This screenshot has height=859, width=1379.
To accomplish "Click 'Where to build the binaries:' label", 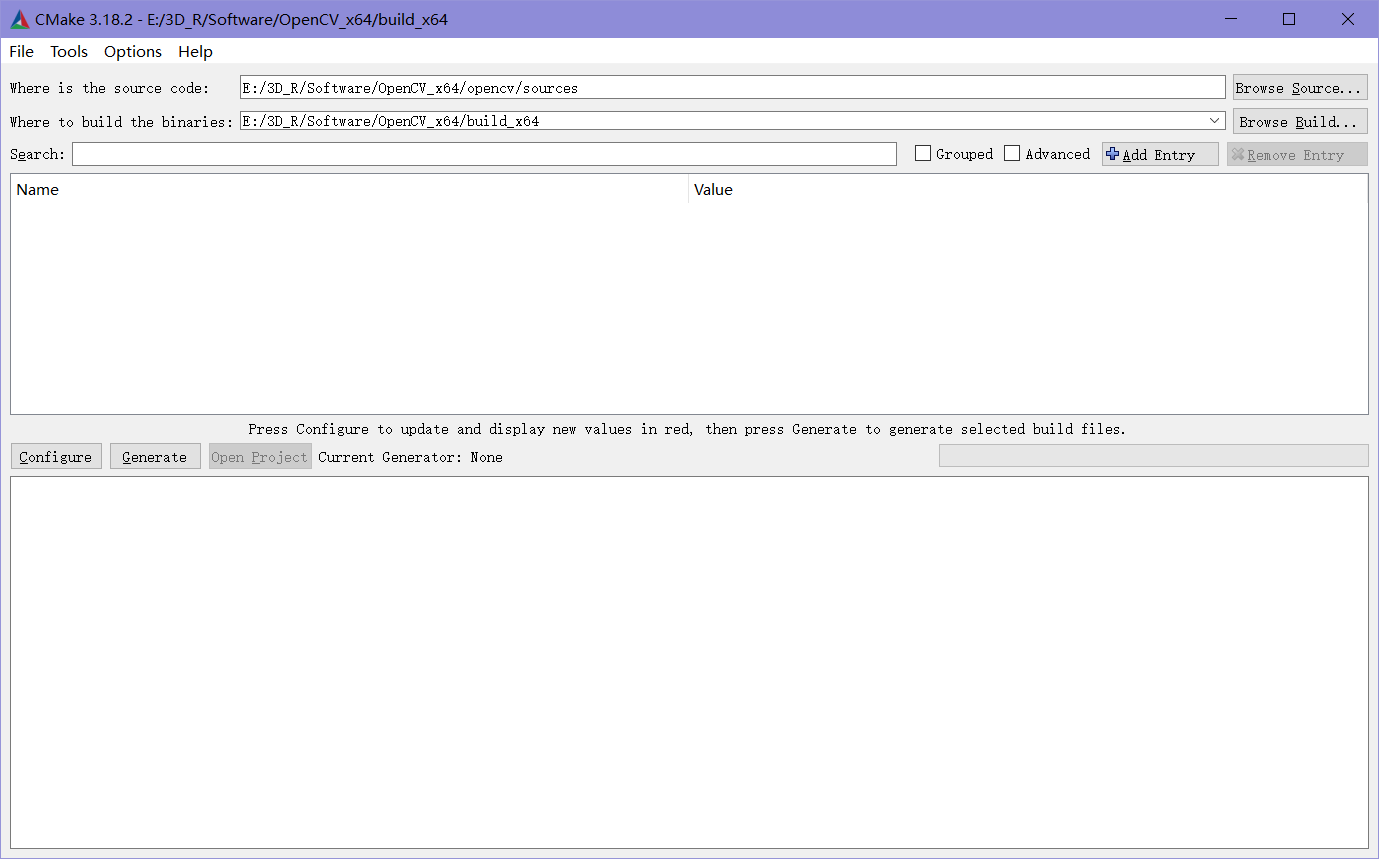I will (x=121, y=122).
